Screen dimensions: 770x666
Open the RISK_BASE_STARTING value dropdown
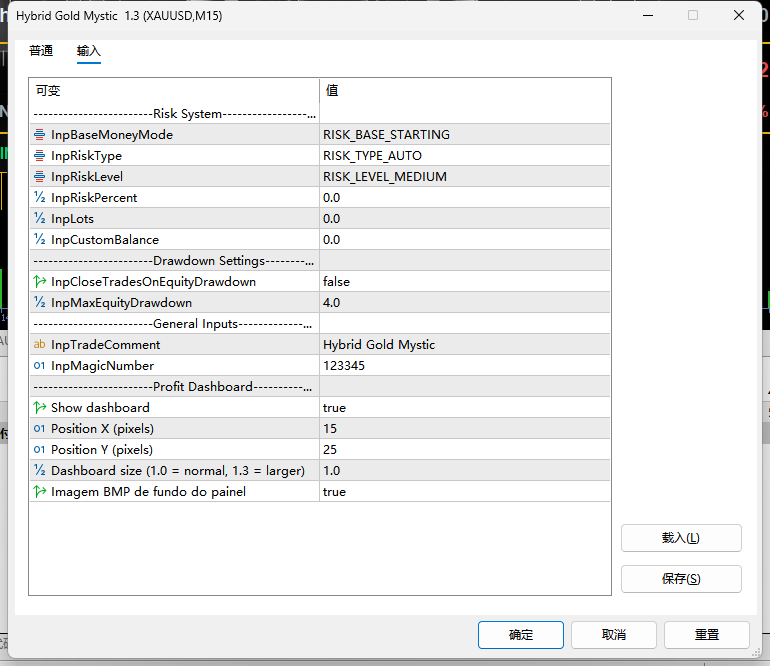pos(465,135)
